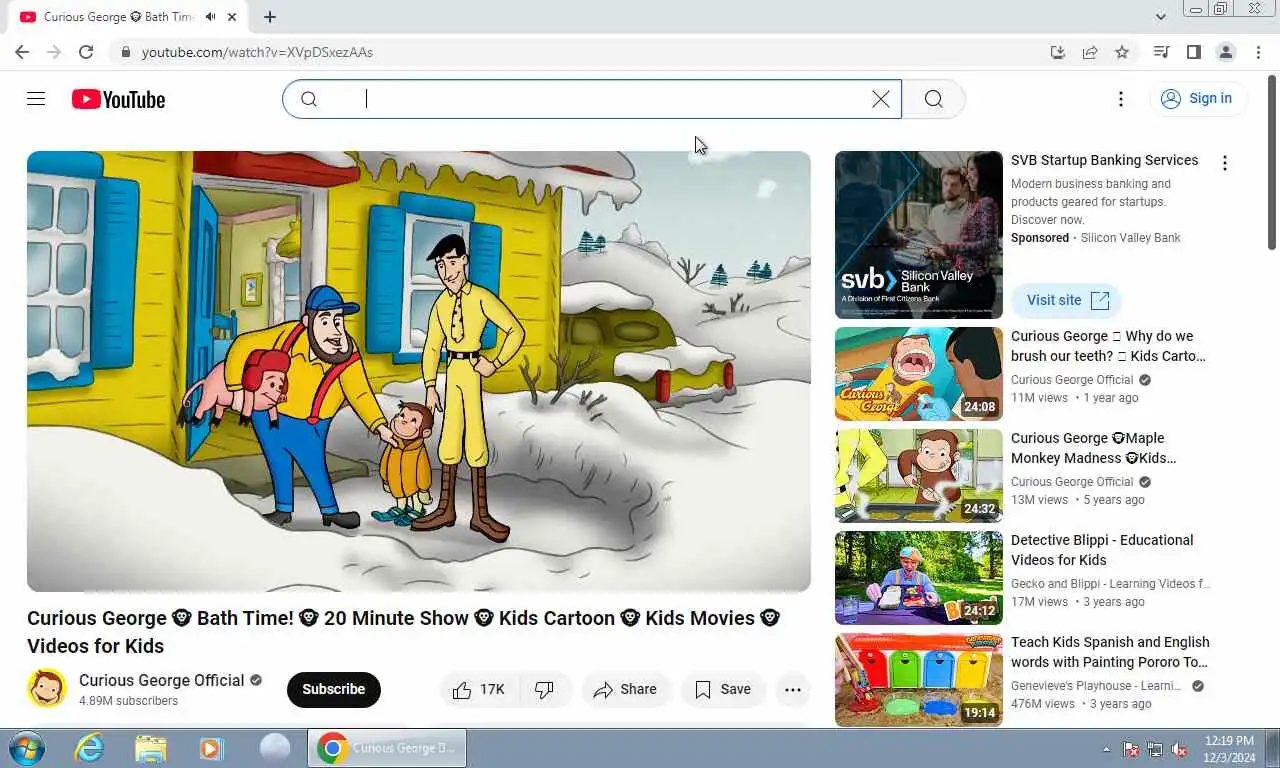Open the SVB Startup Banking ad thumbnail

(919, 235)
